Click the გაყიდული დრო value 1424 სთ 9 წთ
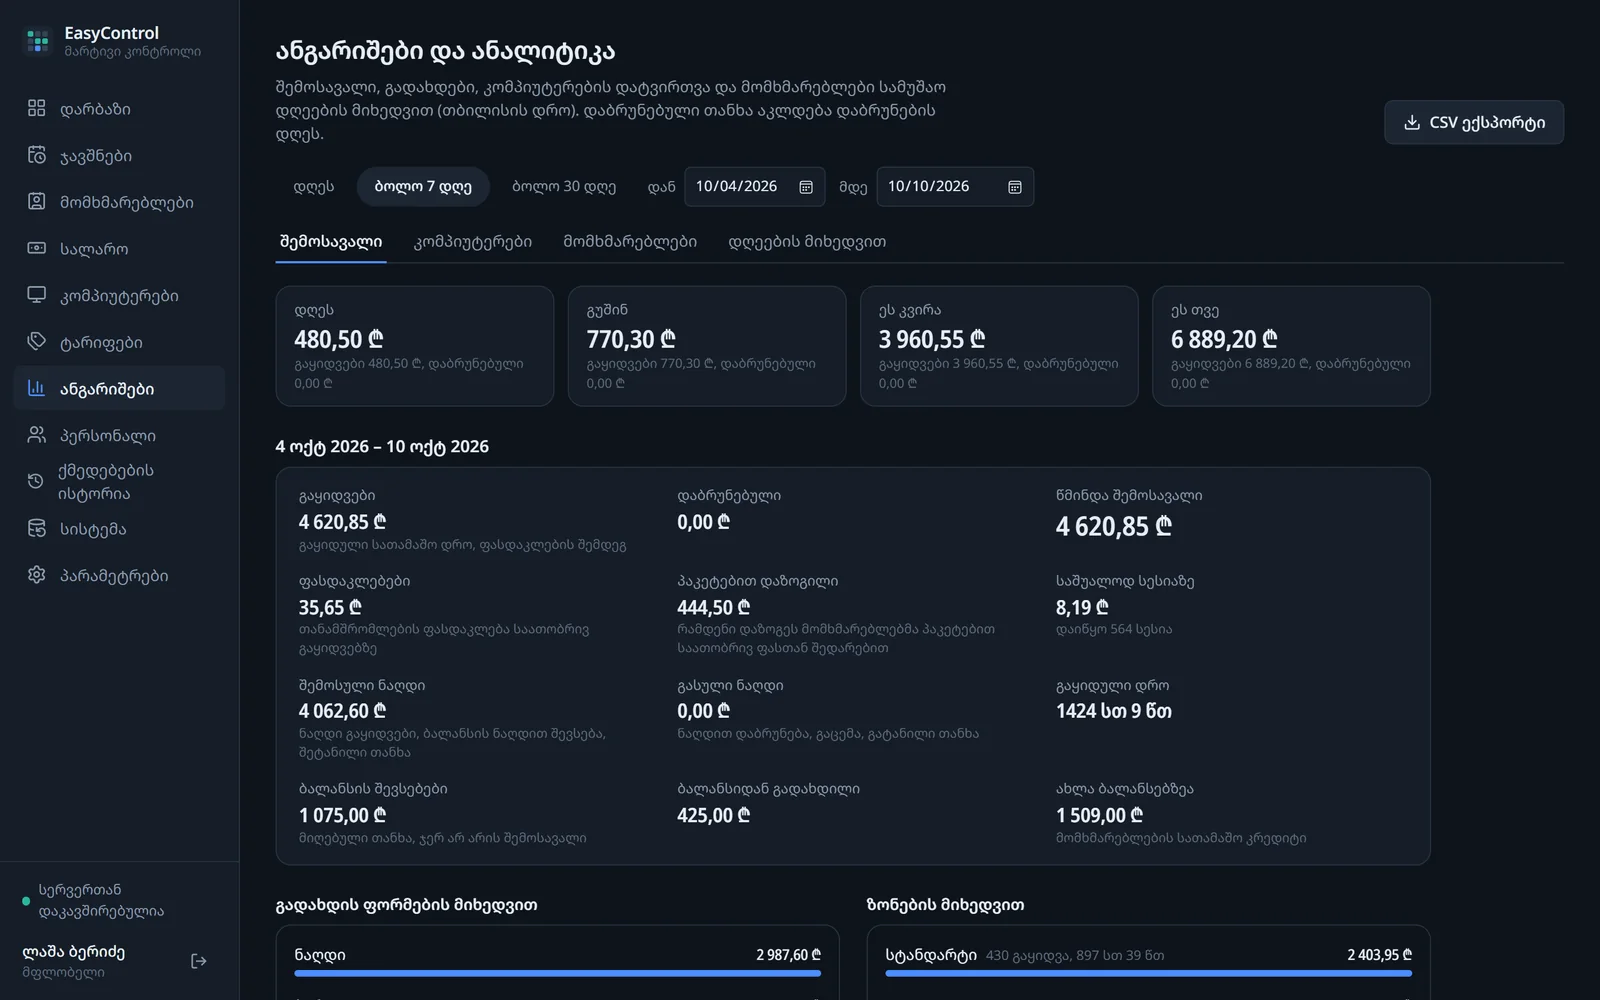 1114,711
